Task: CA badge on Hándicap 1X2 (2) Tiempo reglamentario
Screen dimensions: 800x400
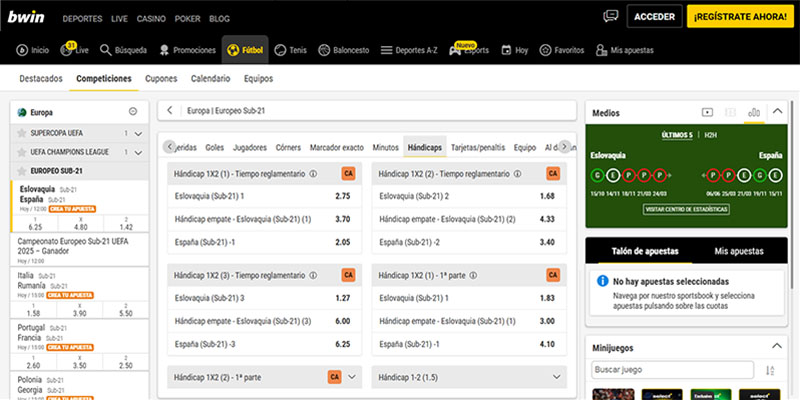Action: coord(553,173)
